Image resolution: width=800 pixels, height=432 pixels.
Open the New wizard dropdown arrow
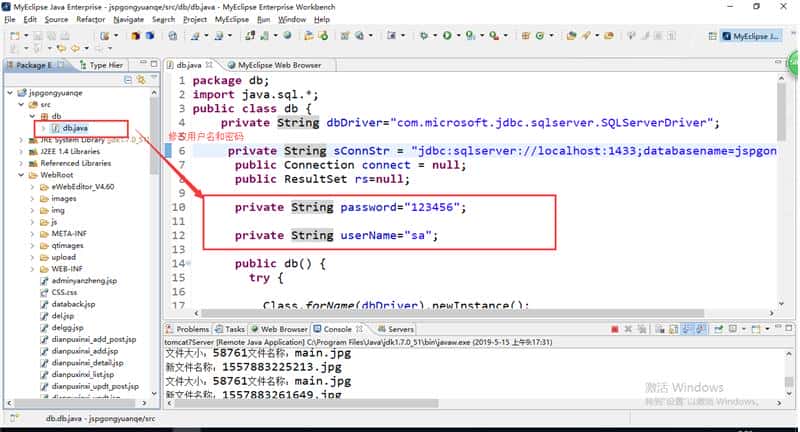pyautogui.click(x=26, y=36)
